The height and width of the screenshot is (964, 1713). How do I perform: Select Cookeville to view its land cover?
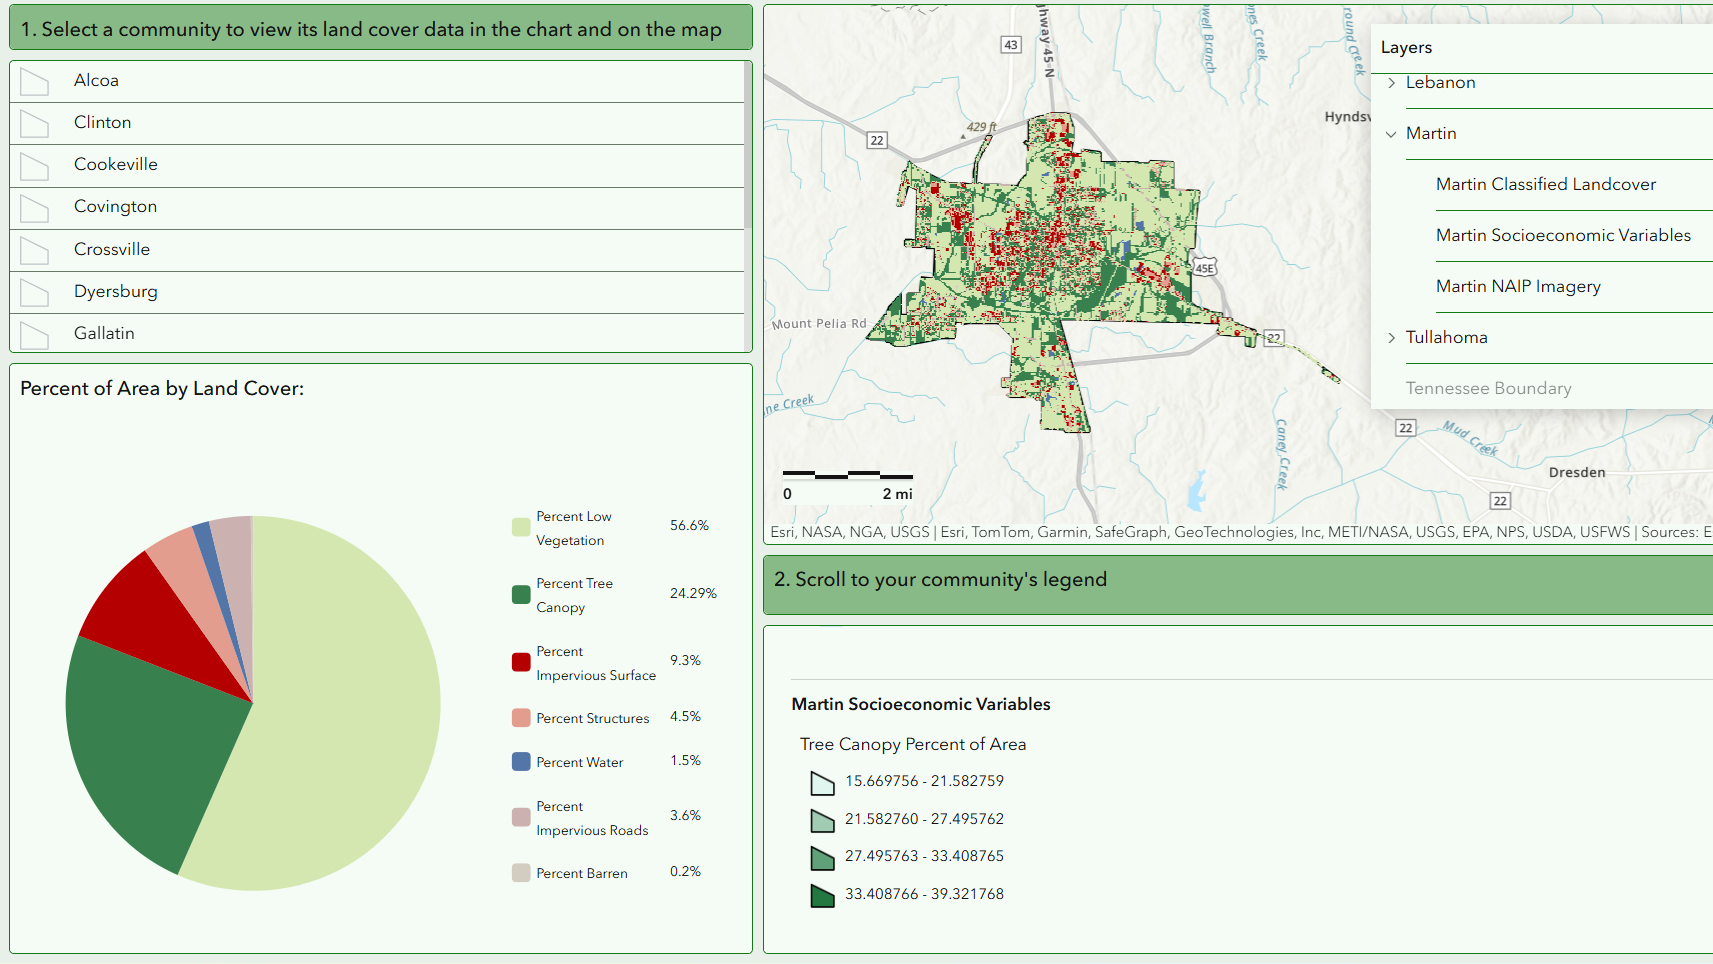tap(115, 165)
